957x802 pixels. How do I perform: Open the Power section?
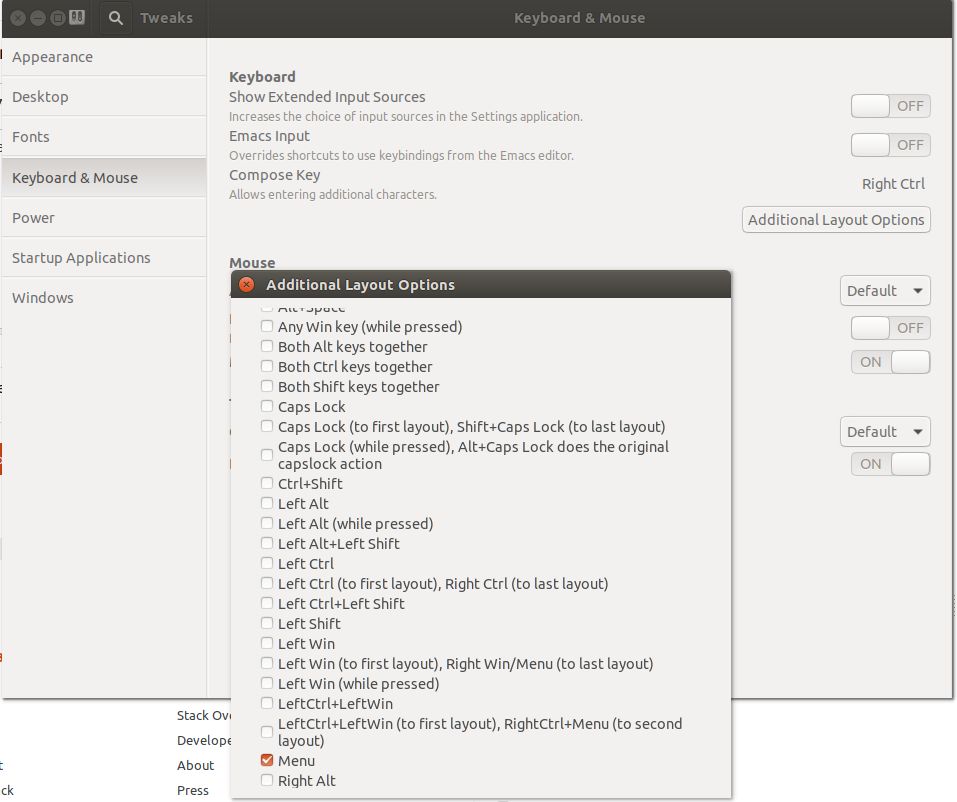click(x=104, y=218)
